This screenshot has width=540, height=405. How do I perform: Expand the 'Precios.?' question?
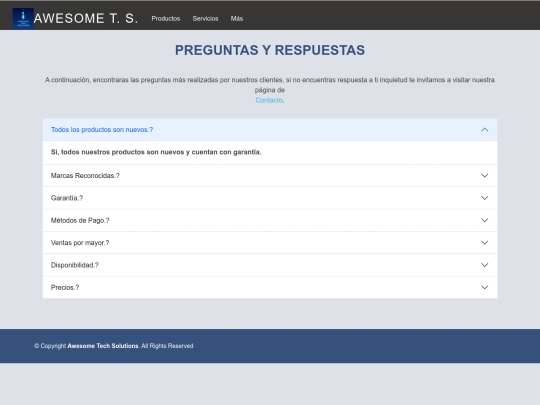270,287
